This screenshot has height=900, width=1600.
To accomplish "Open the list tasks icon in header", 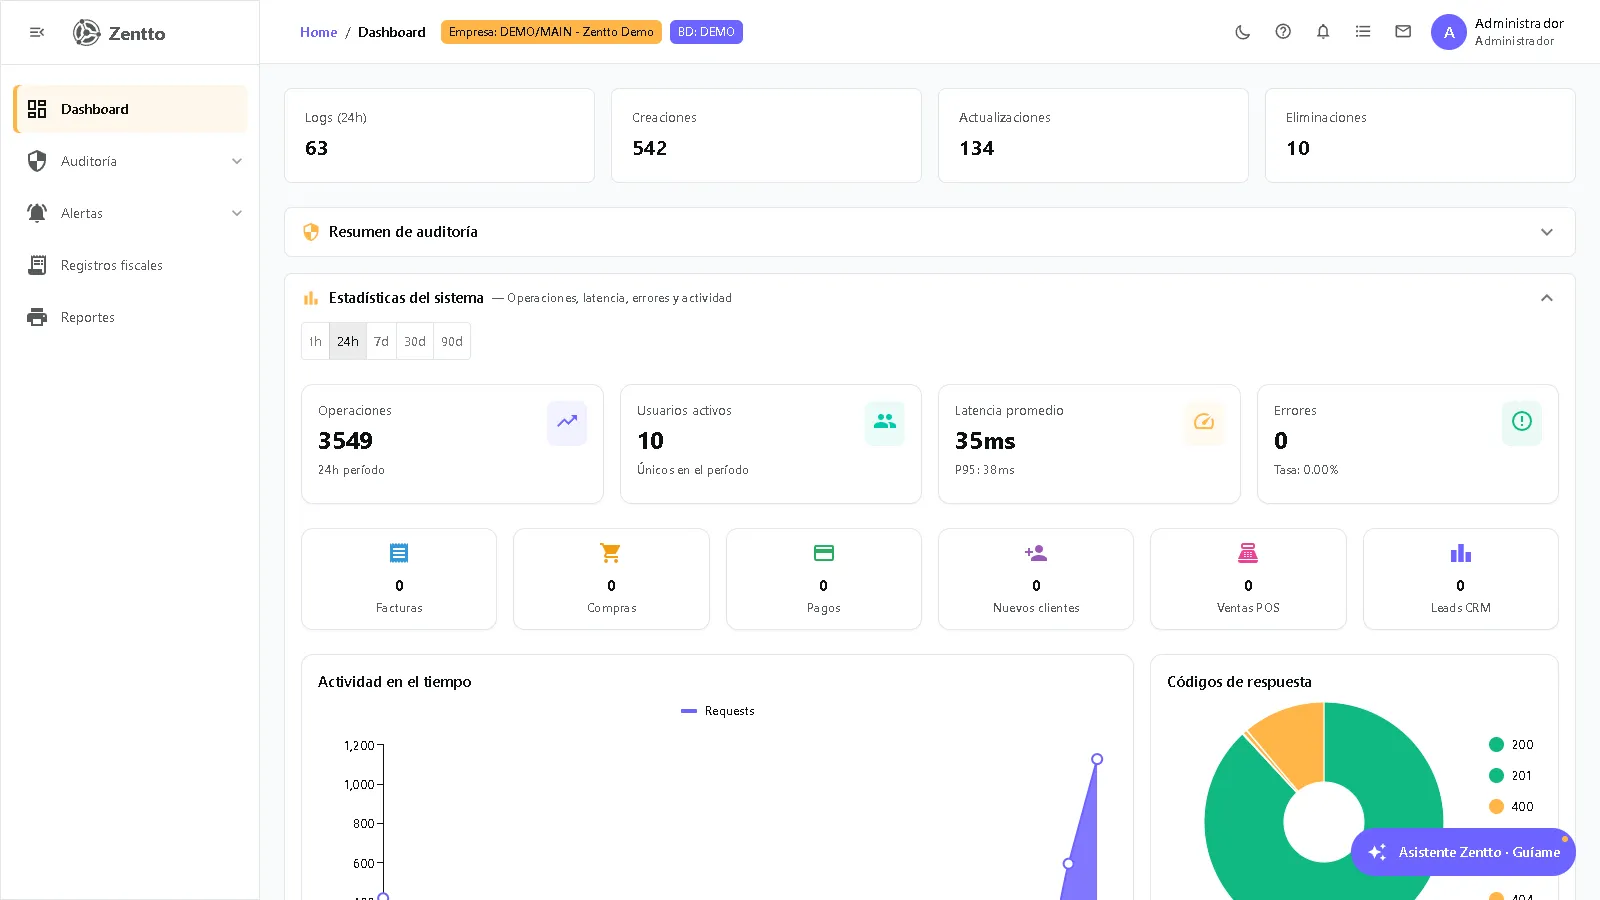I will pyautogui.click(x=1363, y=32).
